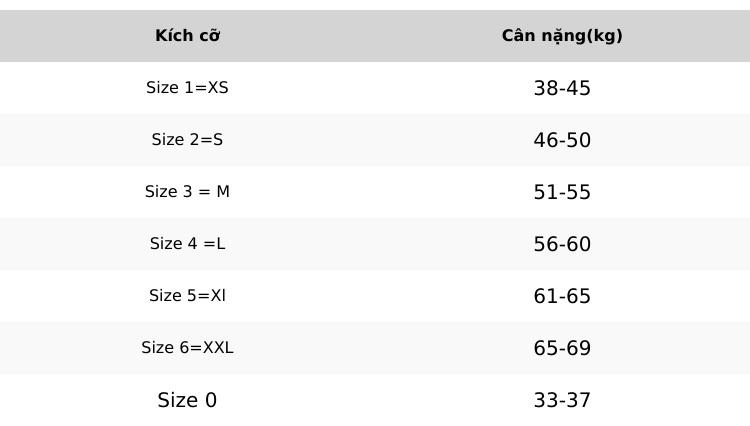Select the 61-65 weight cell

pyautogui.click(x=562, y=296)
